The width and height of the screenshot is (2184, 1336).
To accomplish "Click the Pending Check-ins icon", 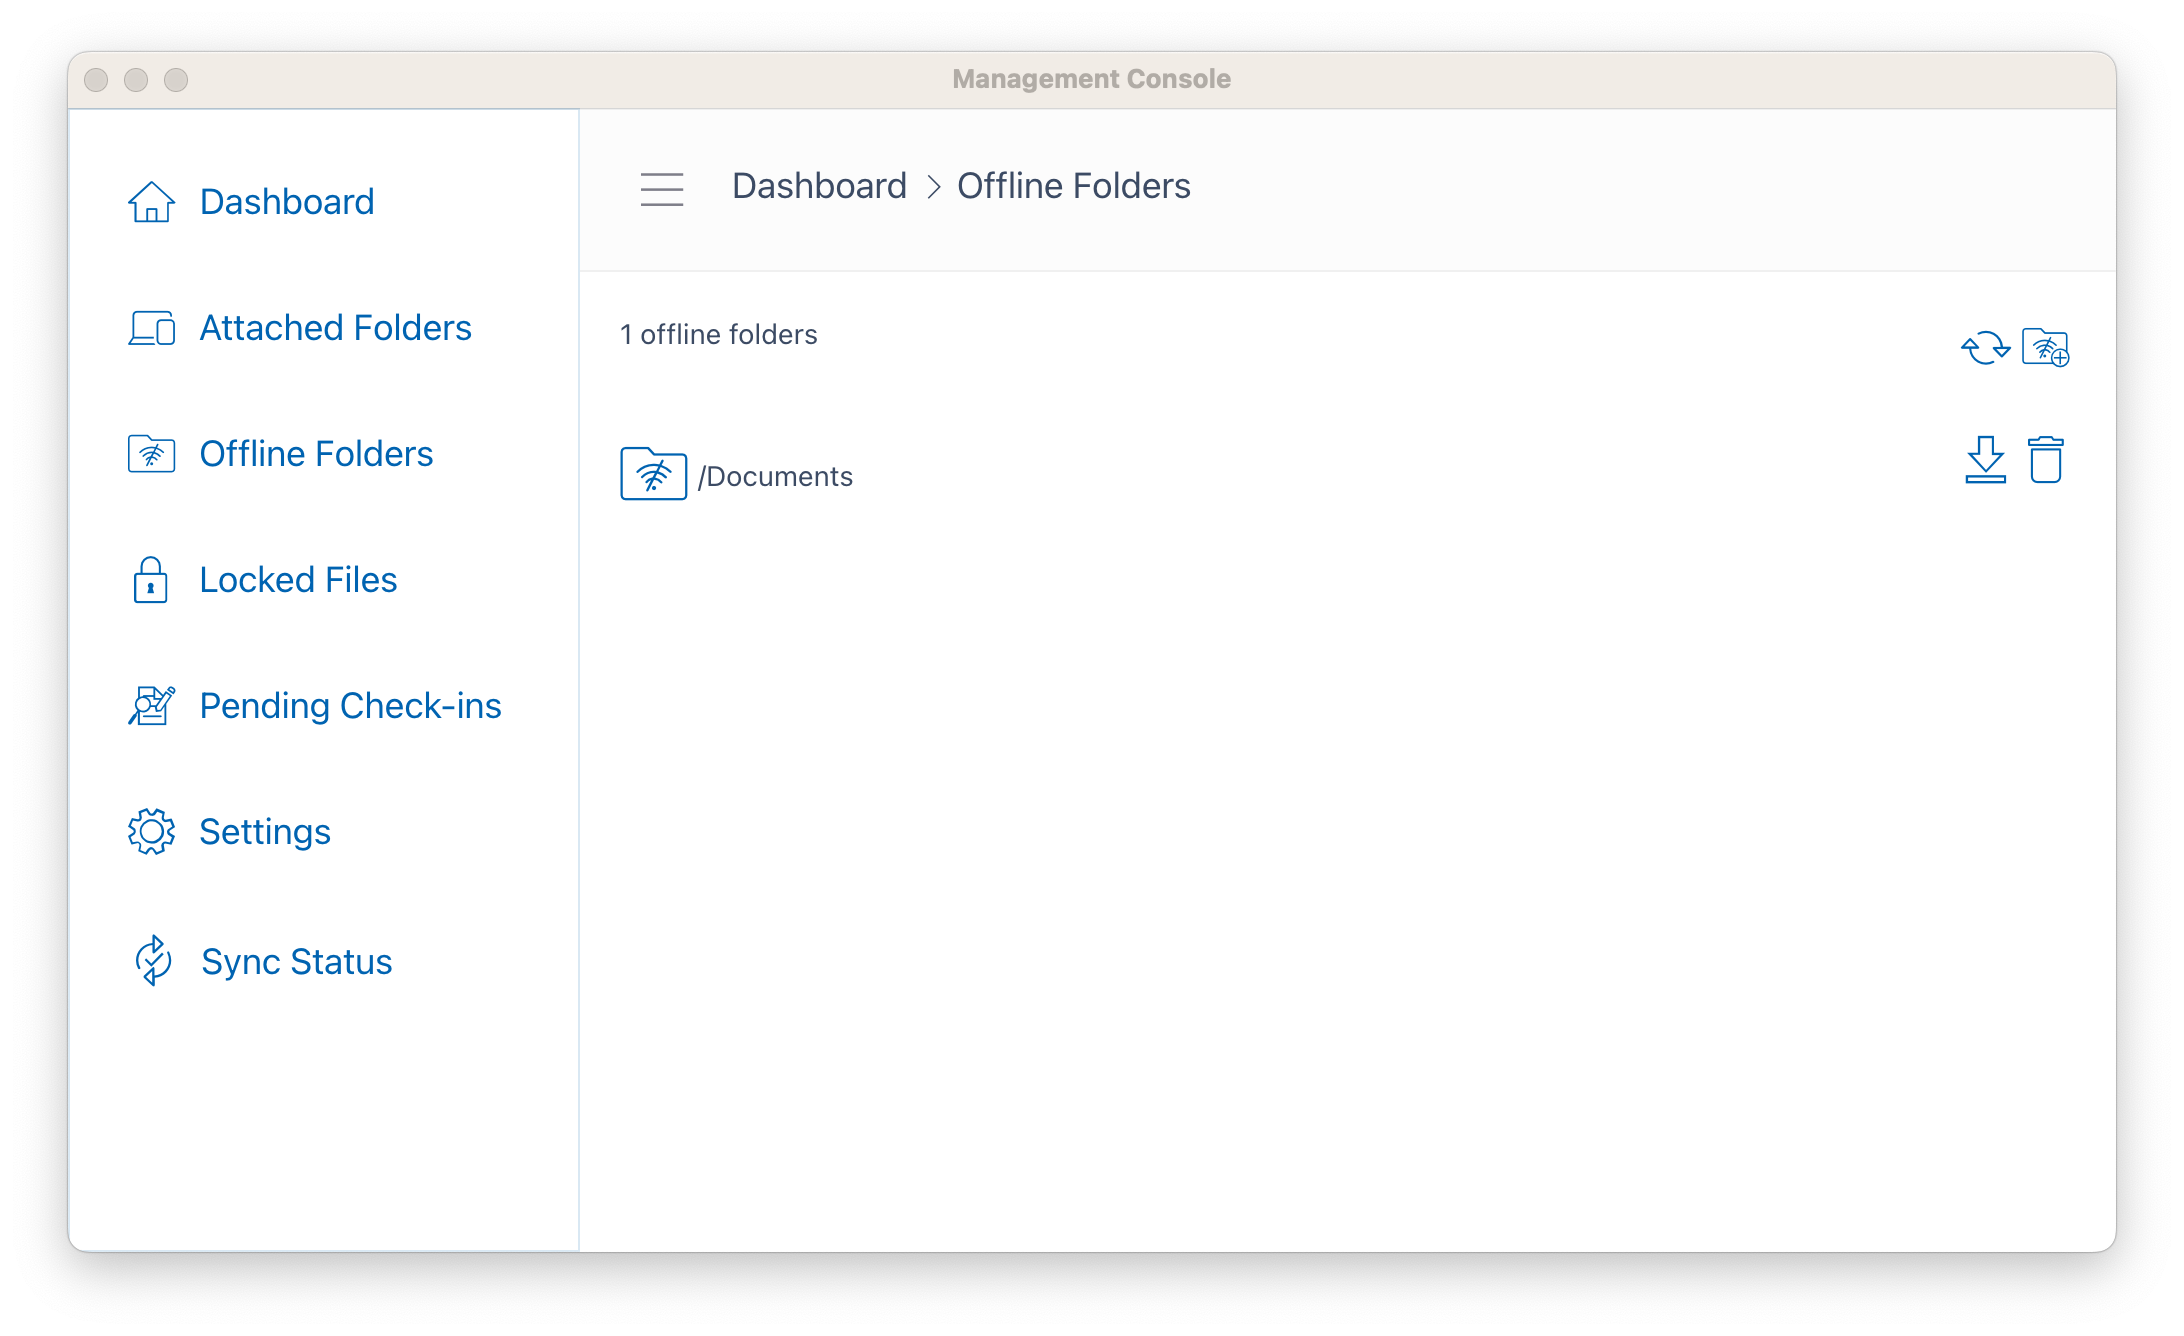I will (151, 706).
